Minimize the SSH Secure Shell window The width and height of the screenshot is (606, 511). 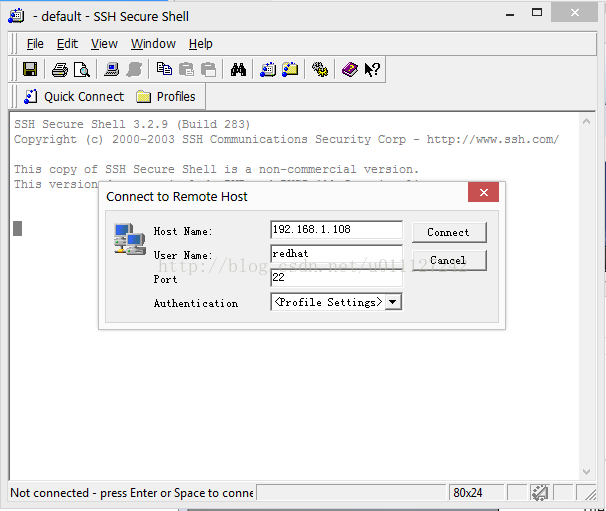point(510,14)
